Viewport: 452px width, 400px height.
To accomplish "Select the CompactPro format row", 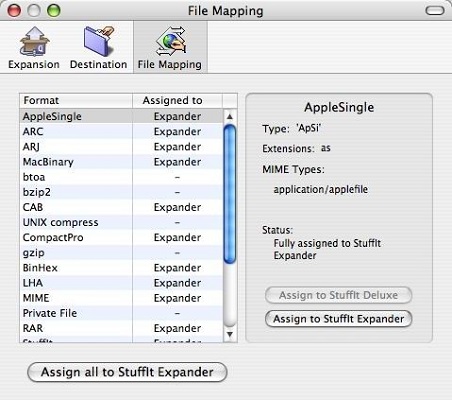I will point(121,237).
